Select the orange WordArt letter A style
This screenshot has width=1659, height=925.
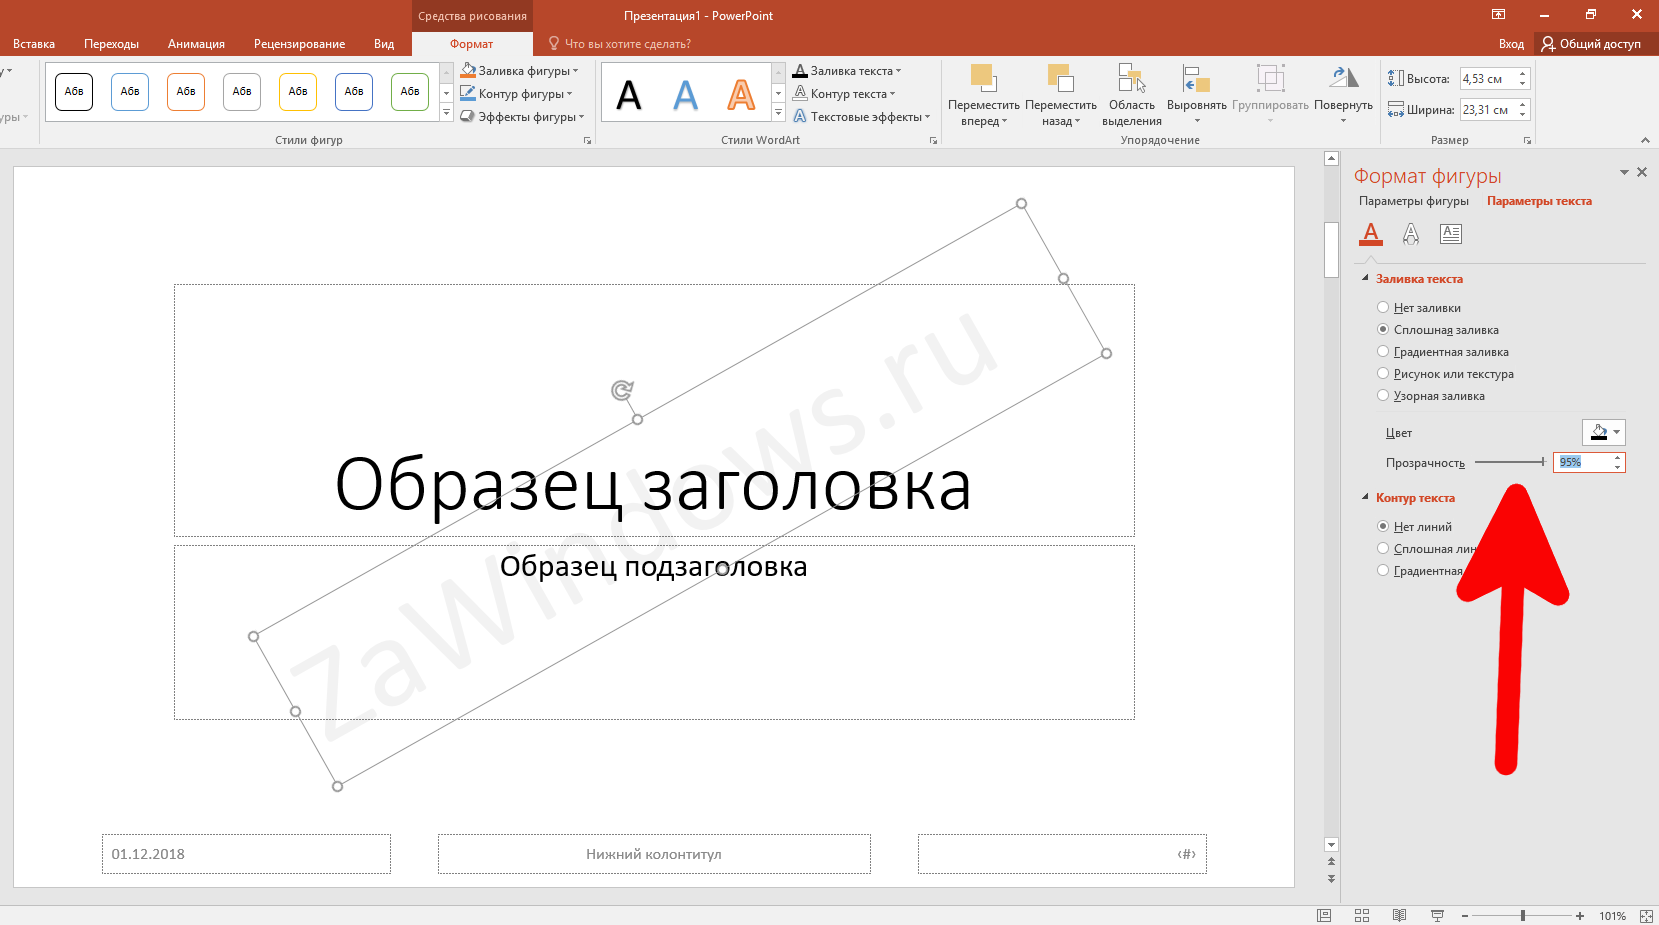click(741, 95)
